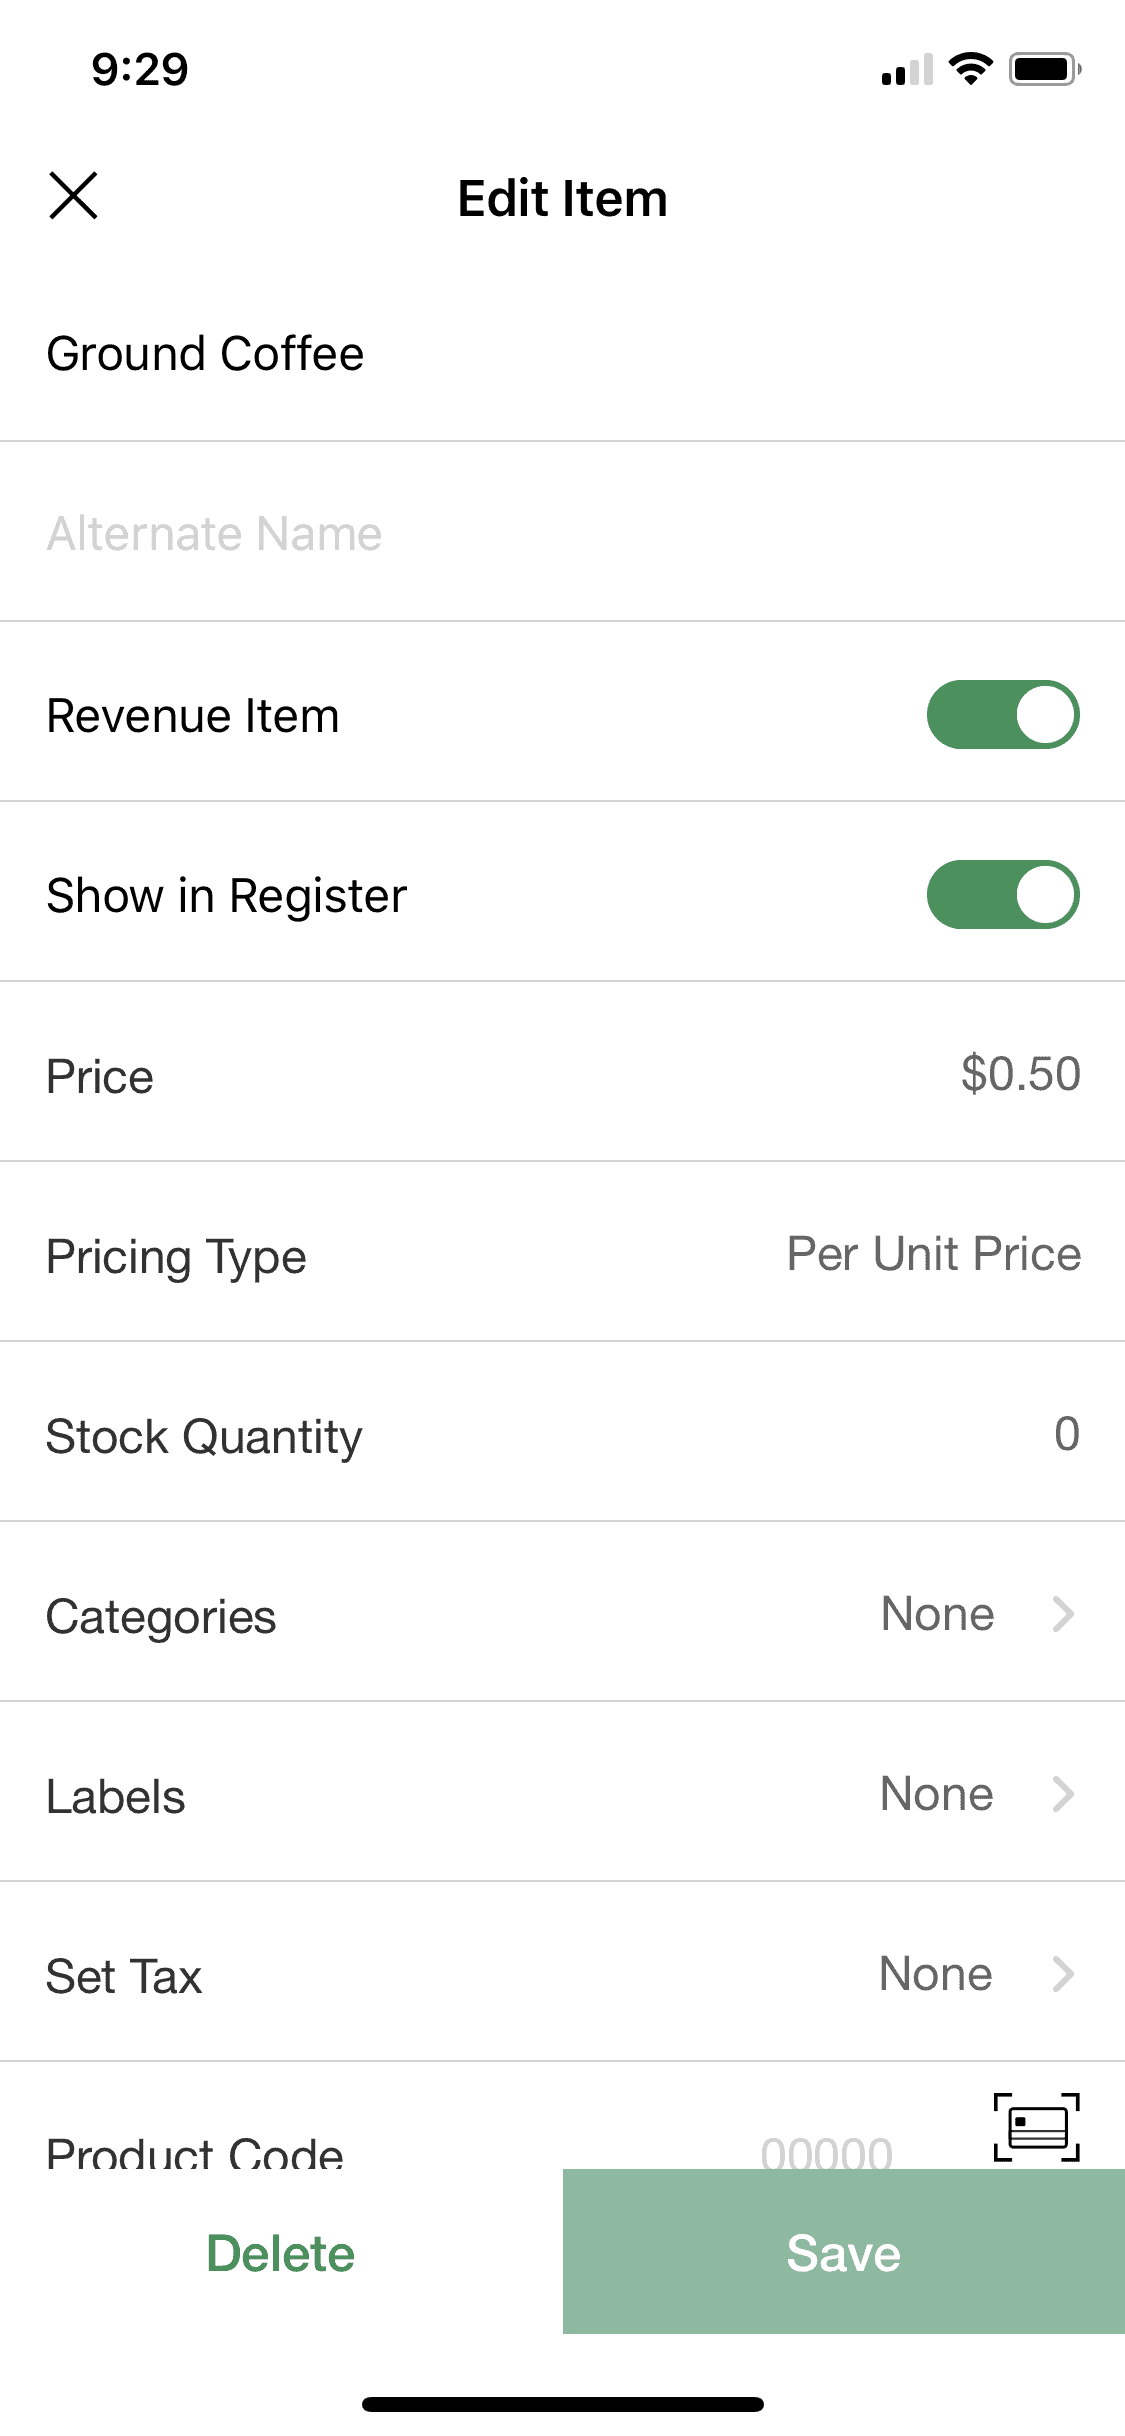This screenshot has height=2436, width=1125.
Task: Change the Stock Quantity value
Action: pyautogui.click(x=1067, y=1434)
